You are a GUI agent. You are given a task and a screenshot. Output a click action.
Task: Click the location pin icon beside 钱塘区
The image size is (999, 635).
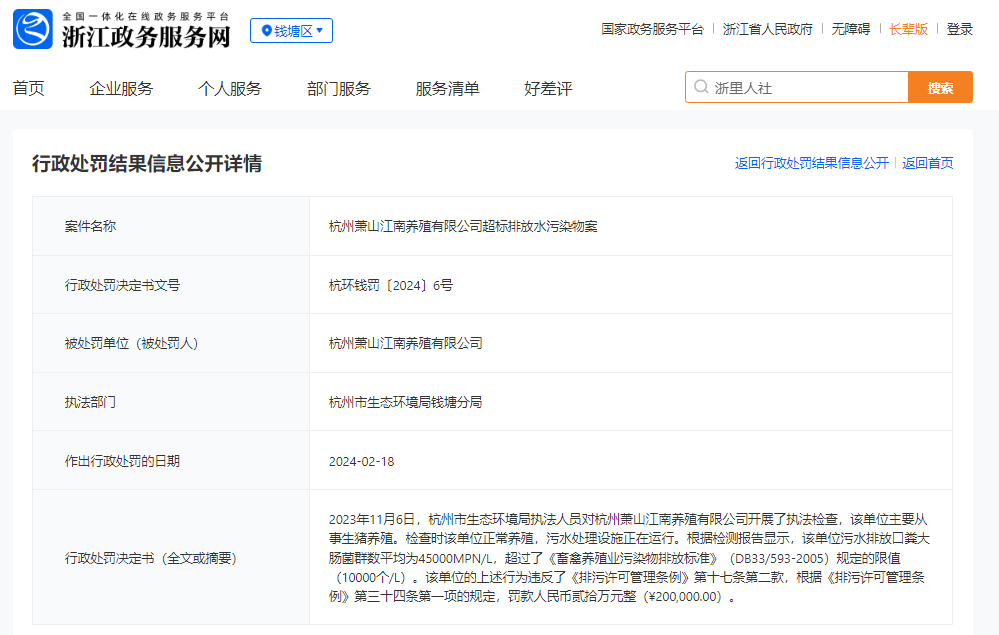267,31
